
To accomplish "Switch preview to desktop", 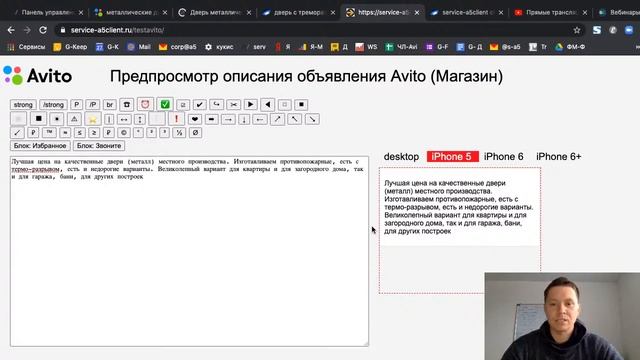I will 401,156.
